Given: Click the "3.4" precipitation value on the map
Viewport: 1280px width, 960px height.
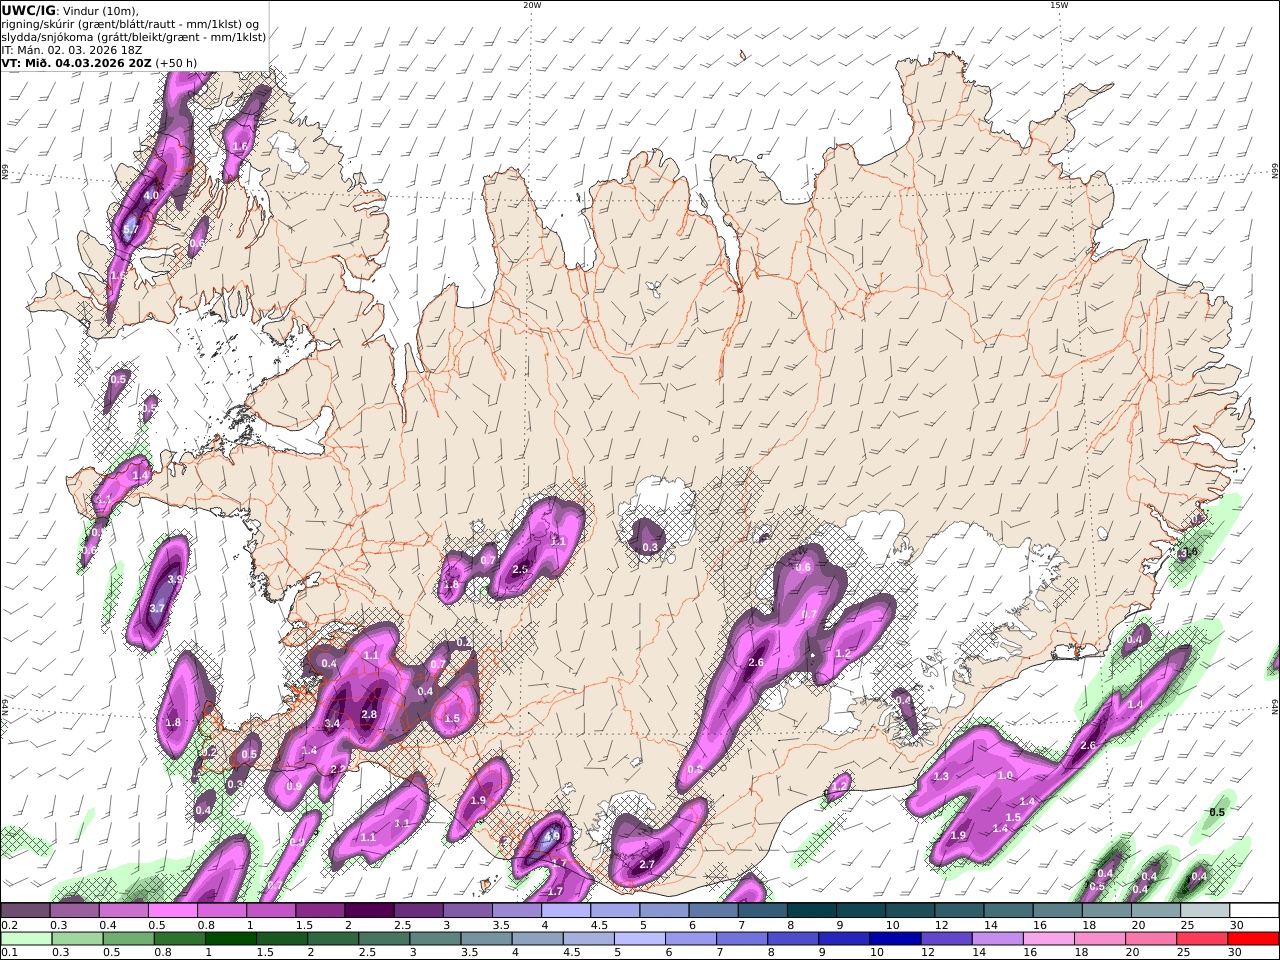Looking at the screenshot, I should tap(333, 723).
